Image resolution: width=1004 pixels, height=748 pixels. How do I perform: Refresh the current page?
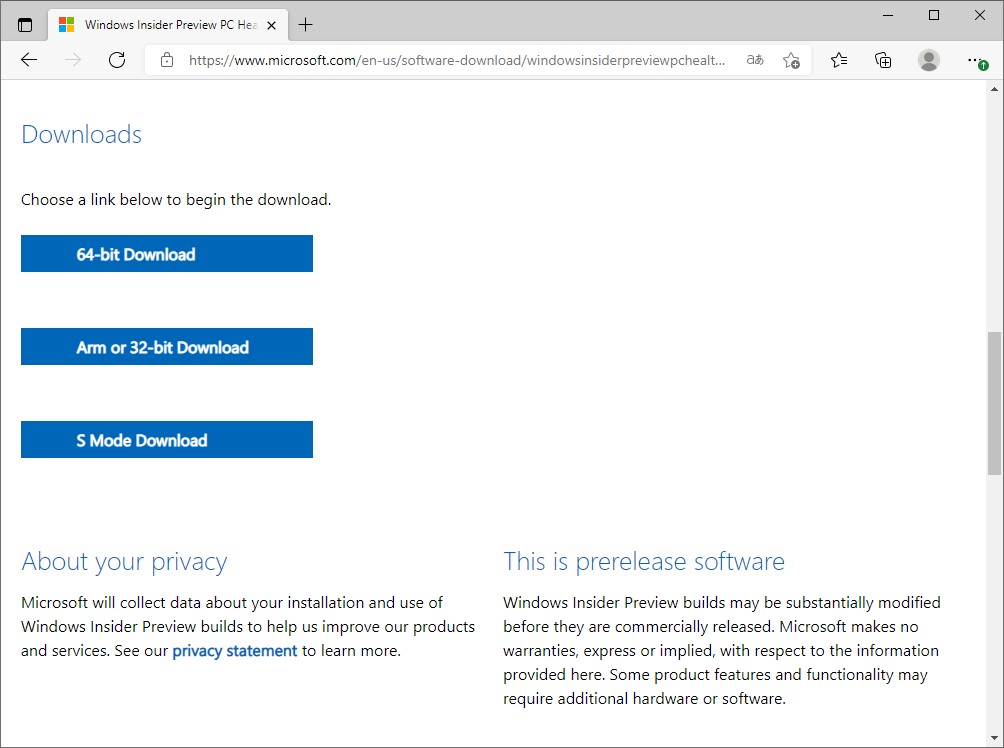[117, 60]
